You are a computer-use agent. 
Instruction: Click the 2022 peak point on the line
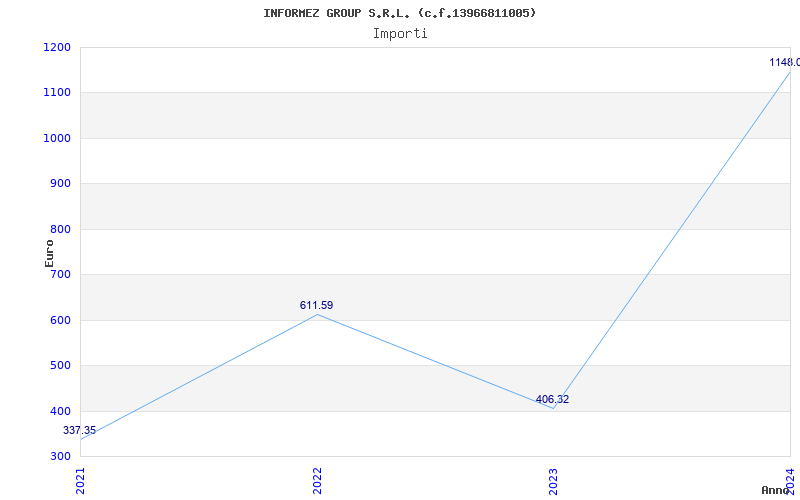(317, 314)
